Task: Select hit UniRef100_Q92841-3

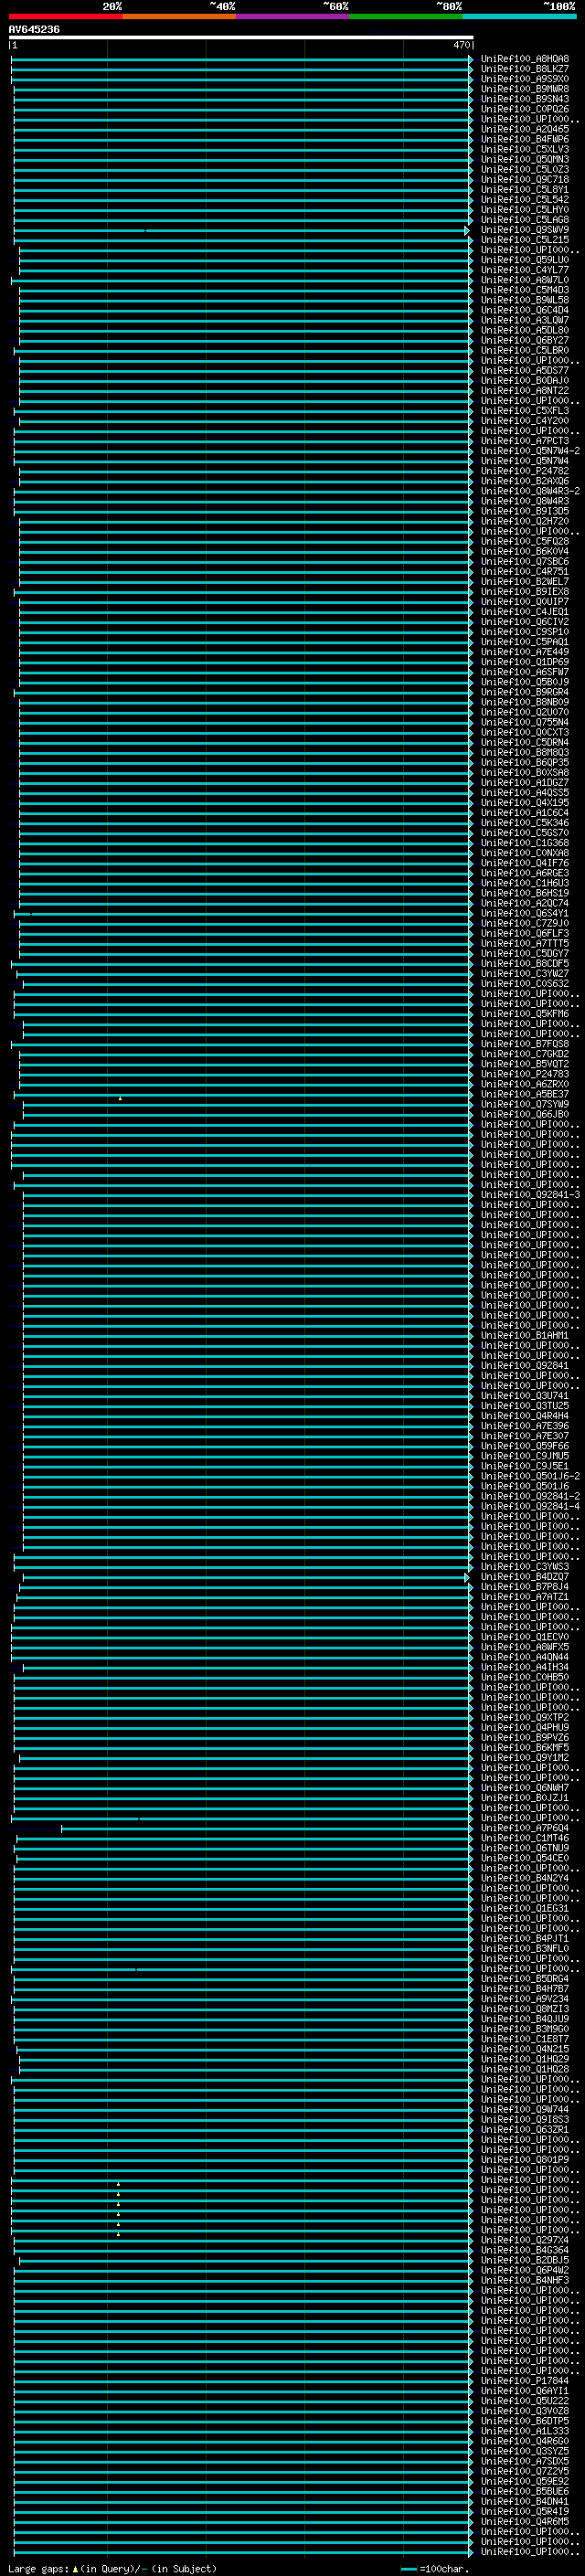Action: (530, 1194)
